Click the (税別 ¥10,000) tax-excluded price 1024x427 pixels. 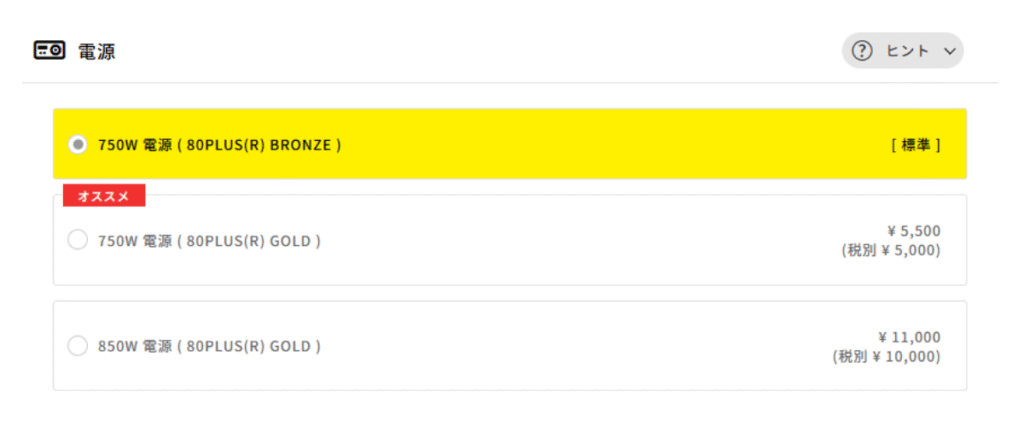(886, 356)
